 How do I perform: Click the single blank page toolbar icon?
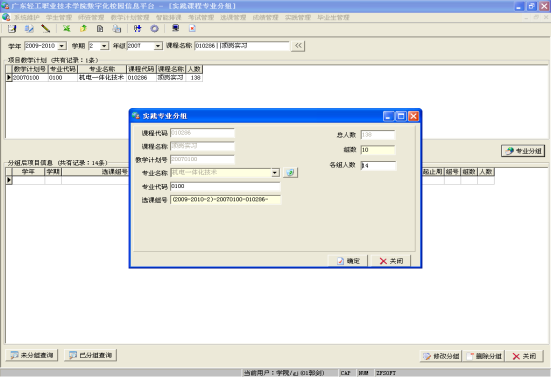pos(100,28)
